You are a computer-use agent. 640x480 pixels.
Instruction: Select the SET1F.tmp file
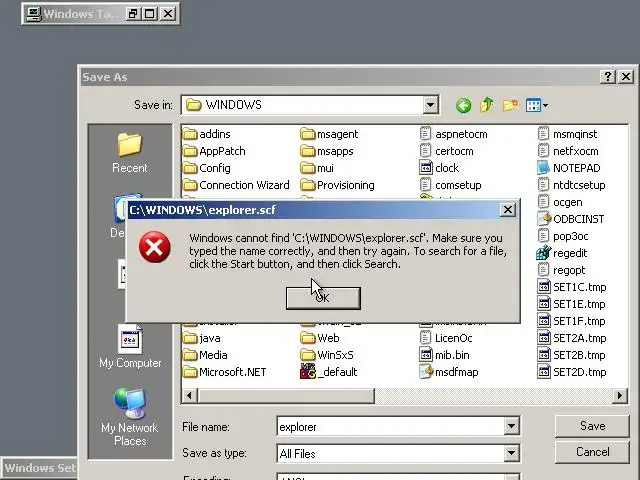pos(571,321)
